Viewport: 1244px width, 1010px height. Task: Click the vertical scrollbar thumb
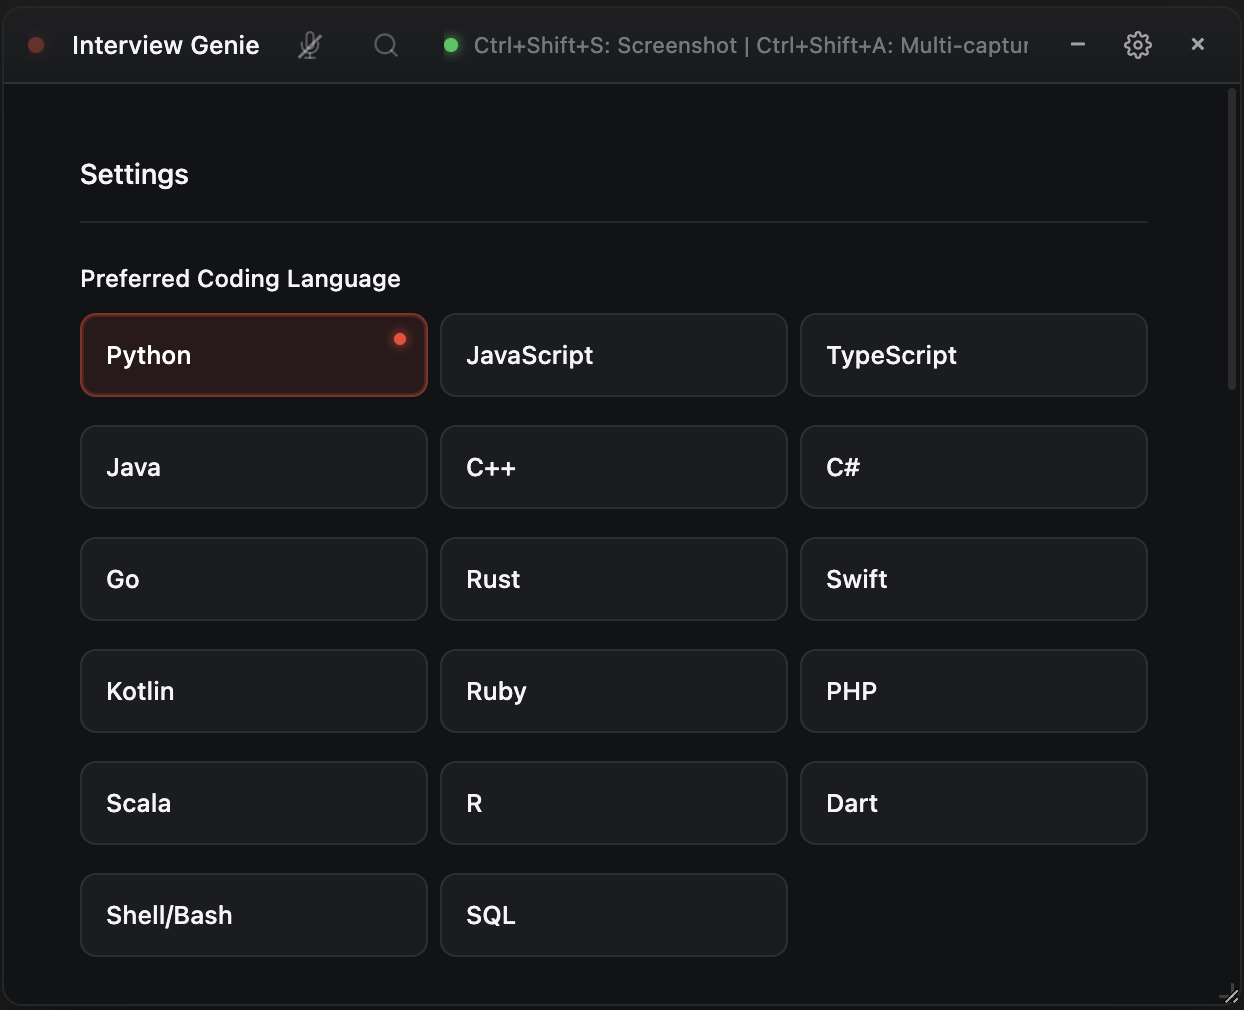(1232, 239)
